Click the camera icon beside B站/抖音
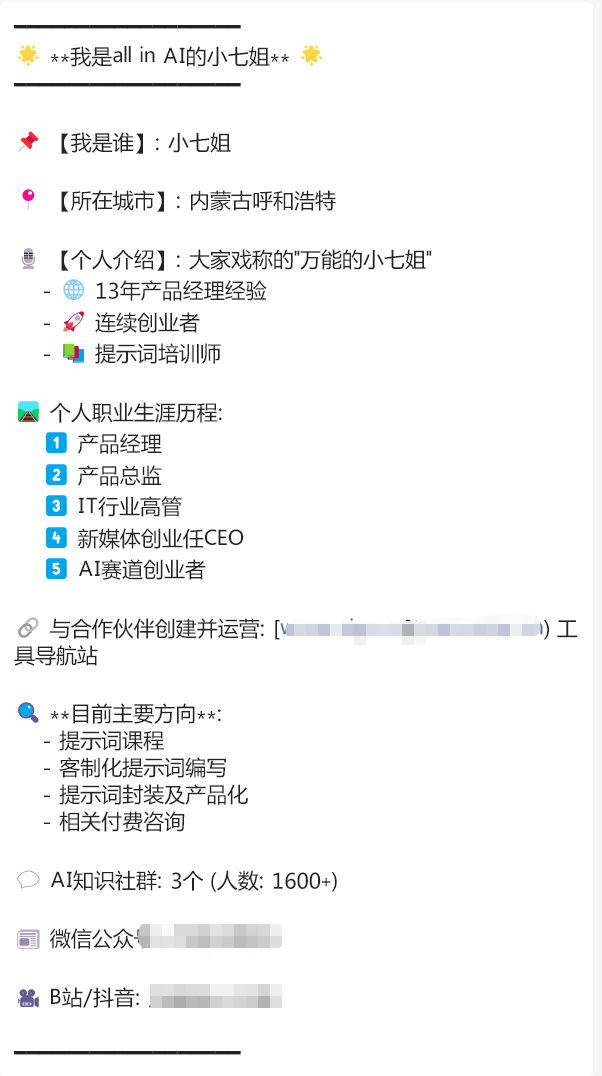The height and width of the screenshot is (1076, 602). [x=28, y=997]
